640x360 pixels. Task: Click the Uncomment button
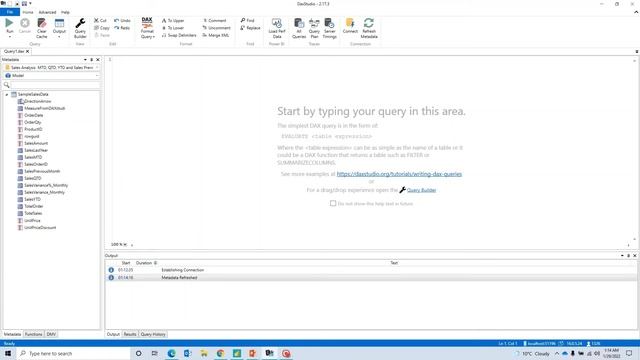point(217,28)
